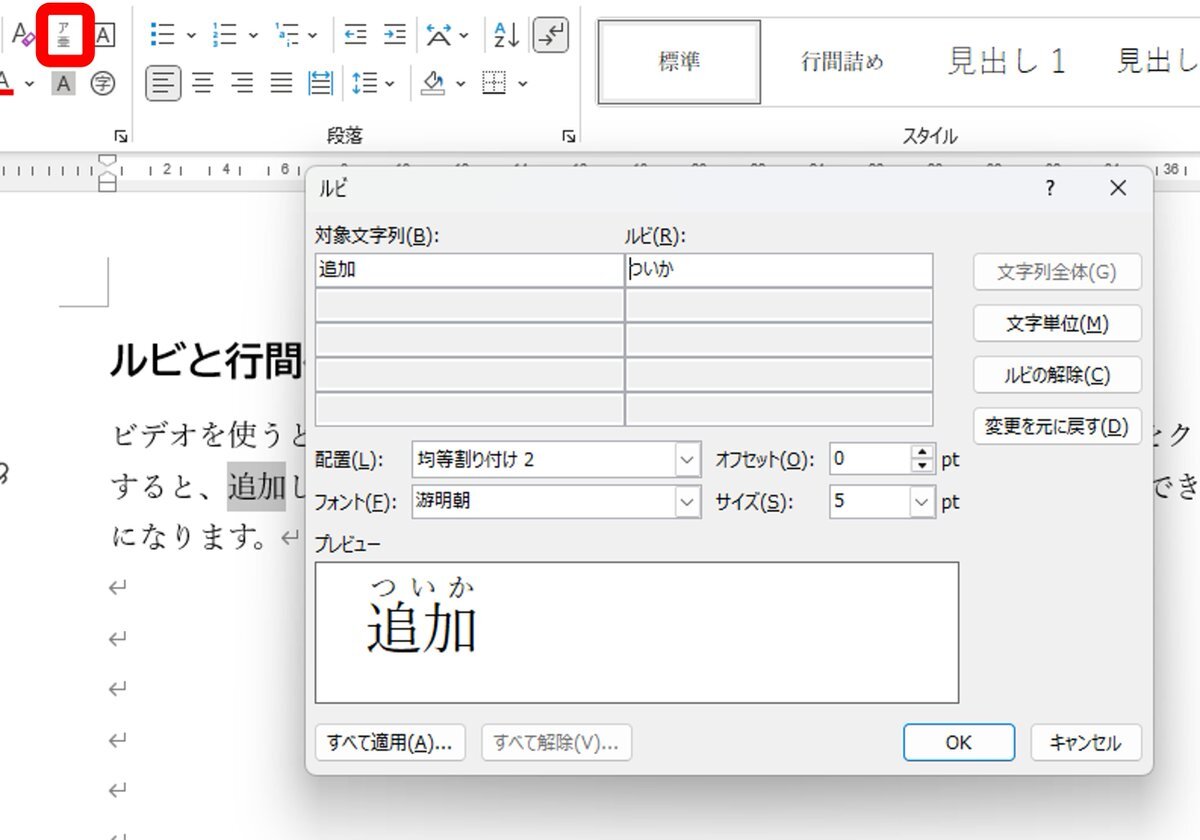Click the OK button in Ruby dialog

pos(958,742)
